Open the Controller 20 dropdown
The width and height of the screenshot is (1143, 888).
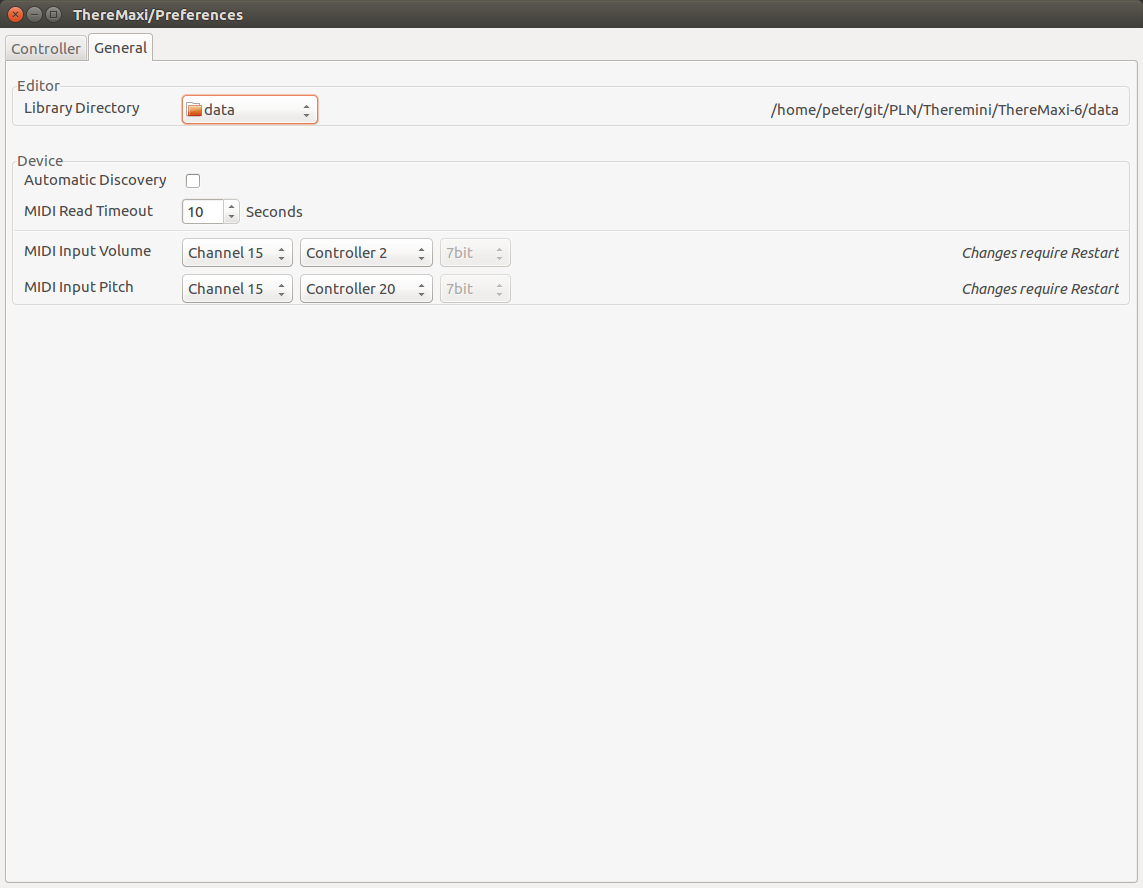tap(366, 289)
